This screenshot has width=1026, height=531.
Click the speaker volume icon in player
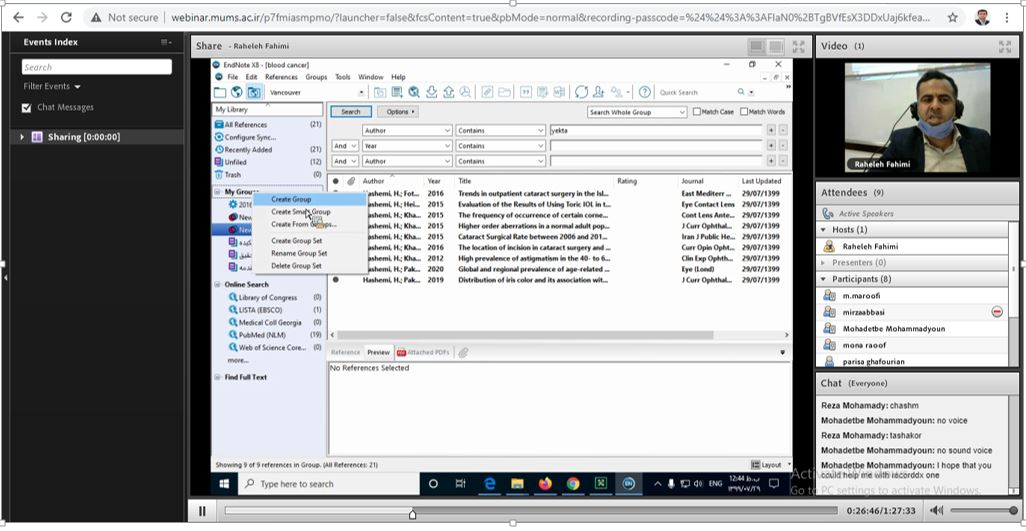coord(936,511)
